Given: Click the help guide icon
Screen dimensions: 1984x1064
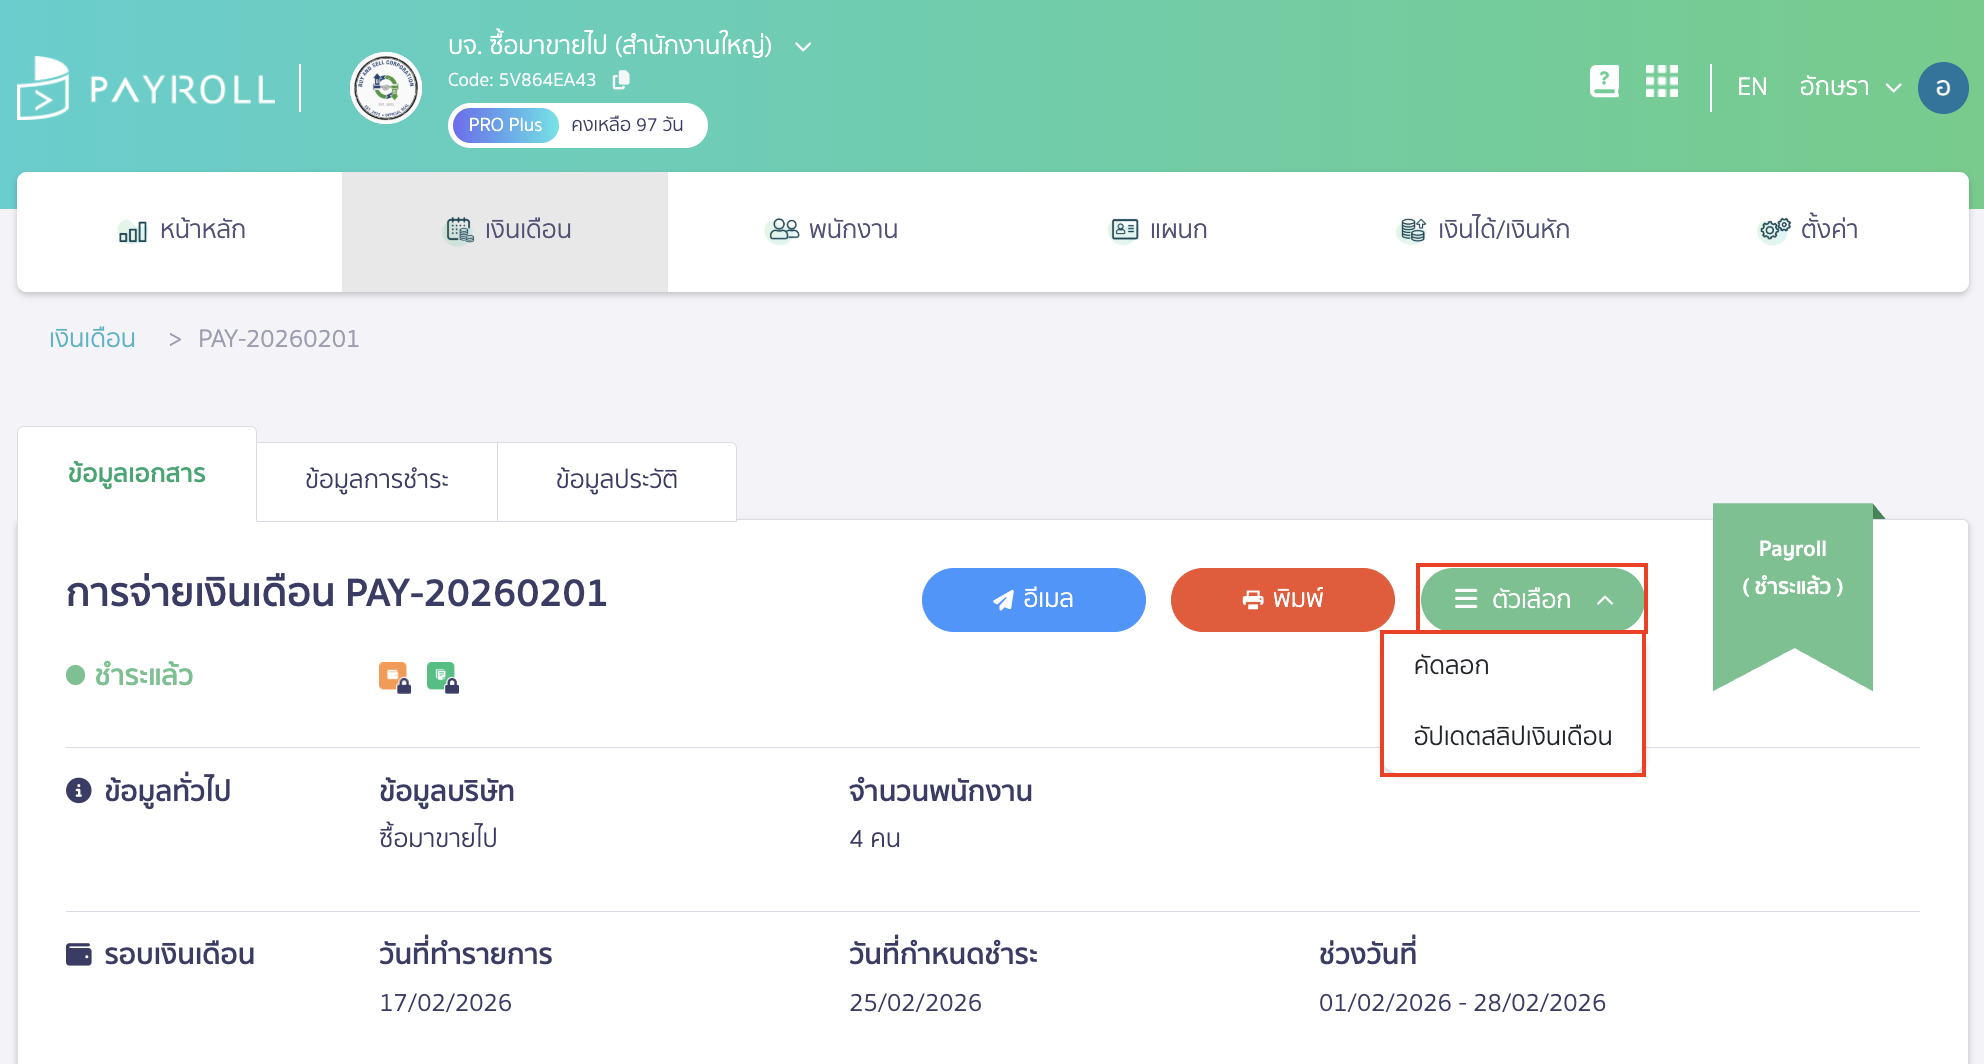Looking at the screenshot, I should tap(1604, 83).
